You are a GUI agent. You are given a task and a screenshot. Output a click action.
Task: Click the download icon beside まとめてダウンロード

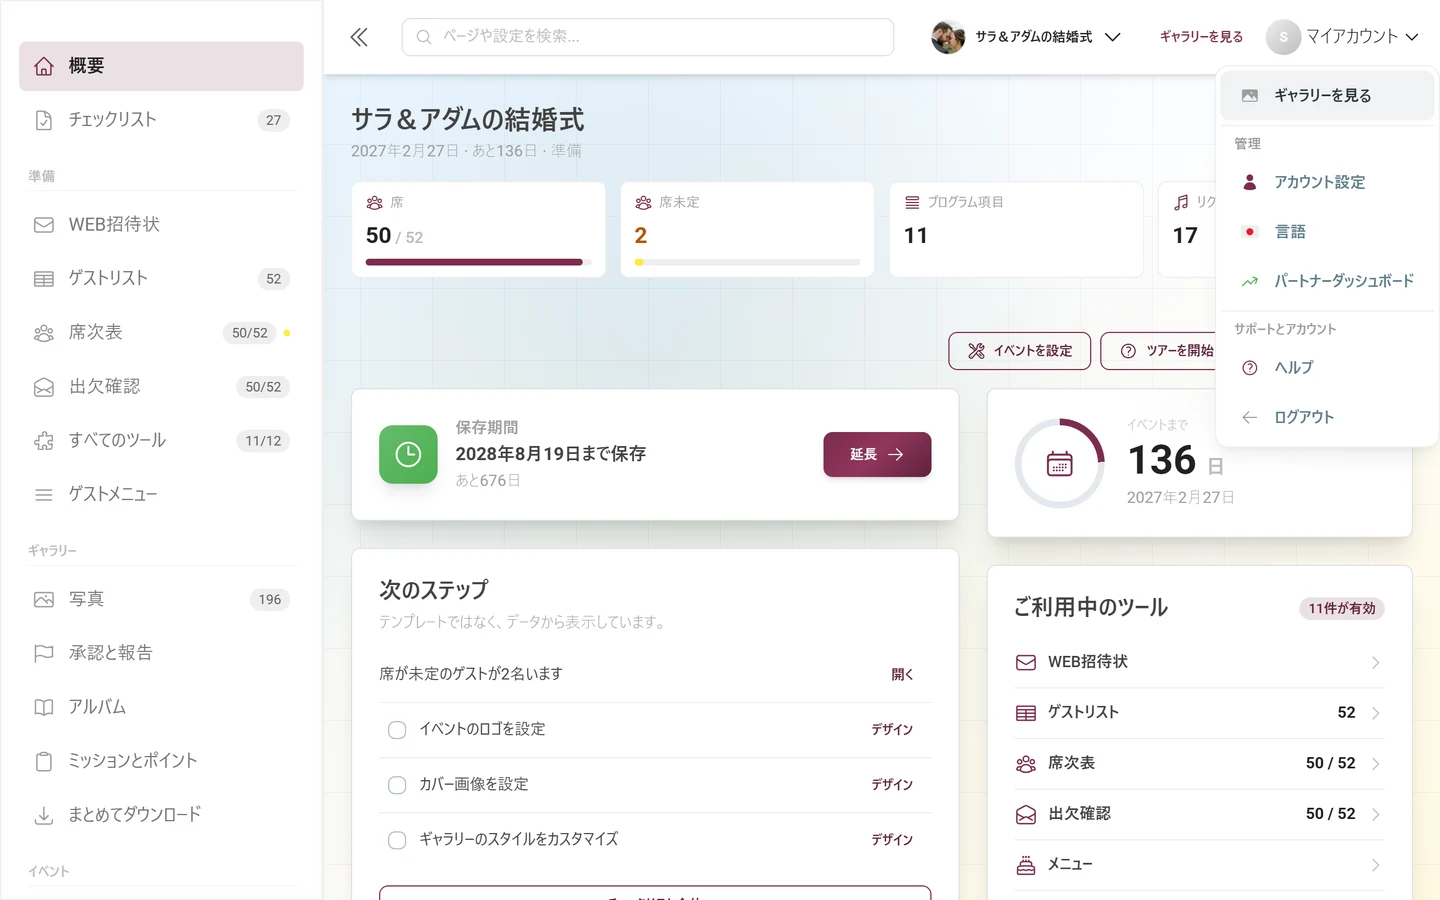coord(44,816)
